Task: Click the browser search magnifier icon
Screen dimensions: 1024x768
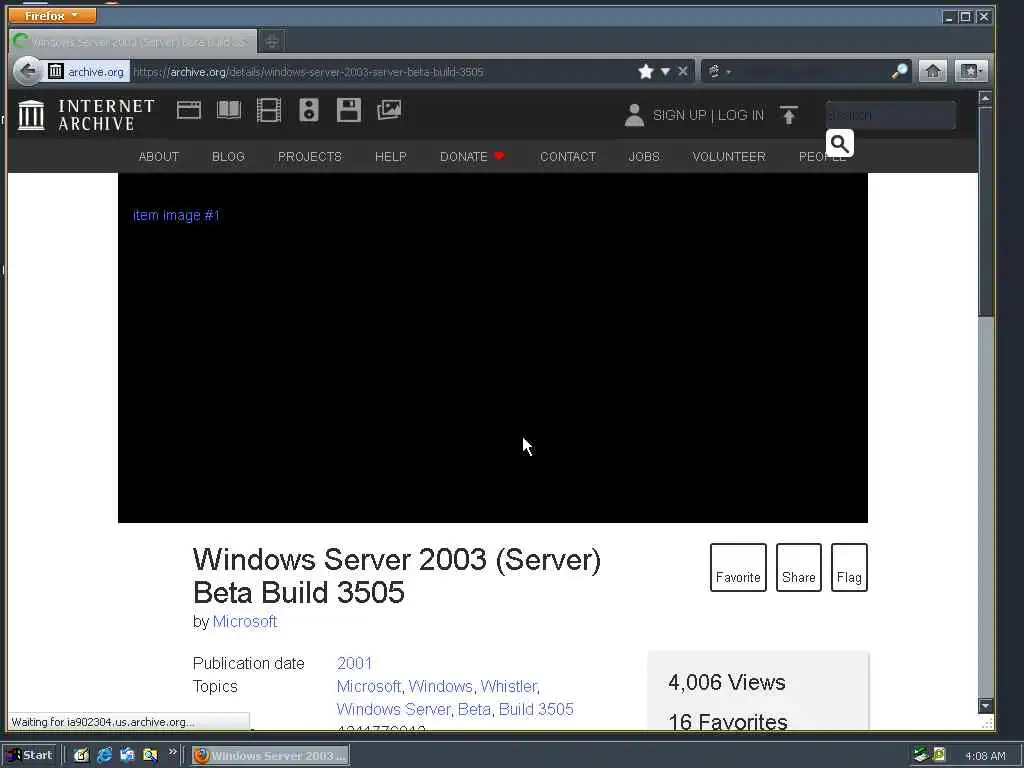Action: [x=900, y=71]
